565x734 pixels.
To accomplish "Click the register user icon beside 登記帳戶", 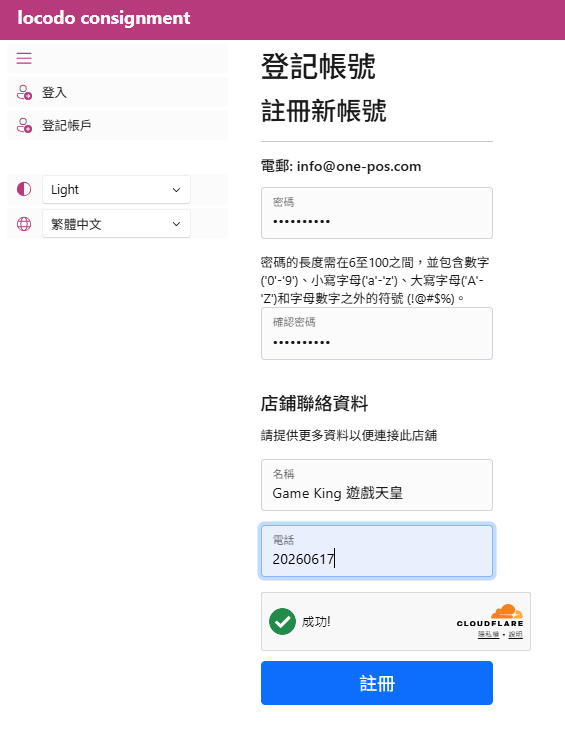I will coord(24,125).
